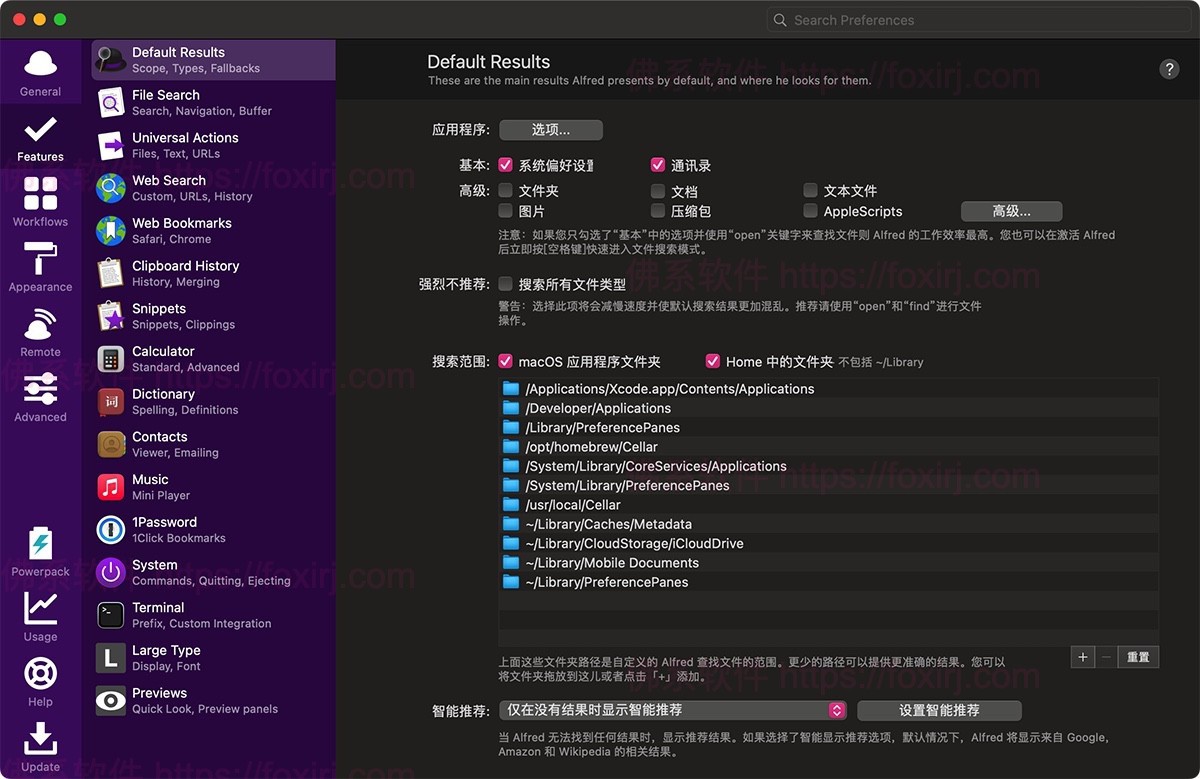Open the Snippets star icon
This screenshot has height=779, width=1200.
109,316
